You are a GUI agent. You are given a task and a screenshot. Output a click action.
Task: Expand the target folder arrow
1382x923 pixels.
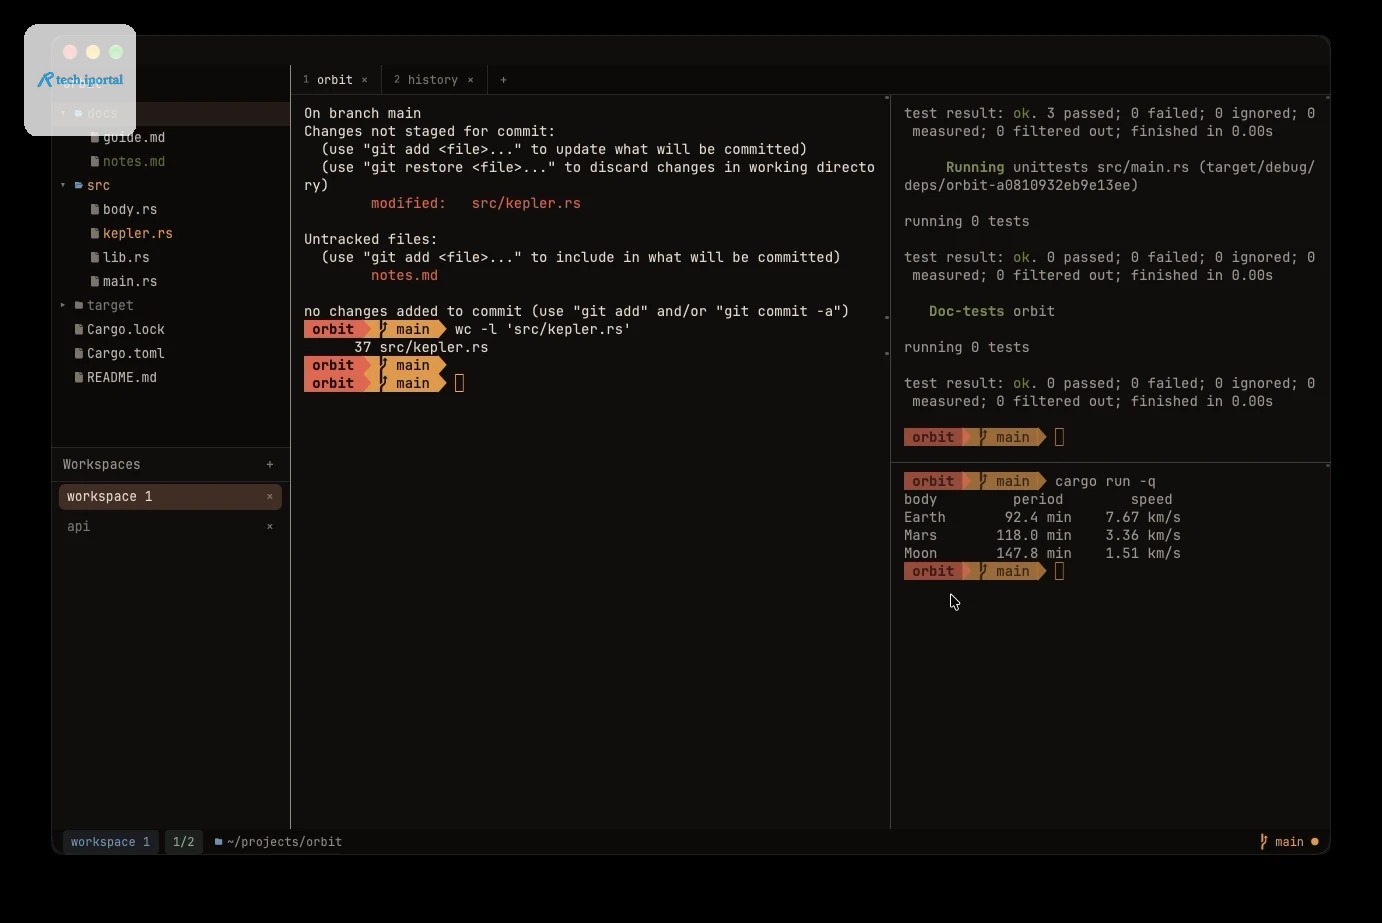[x=63, y=305]
